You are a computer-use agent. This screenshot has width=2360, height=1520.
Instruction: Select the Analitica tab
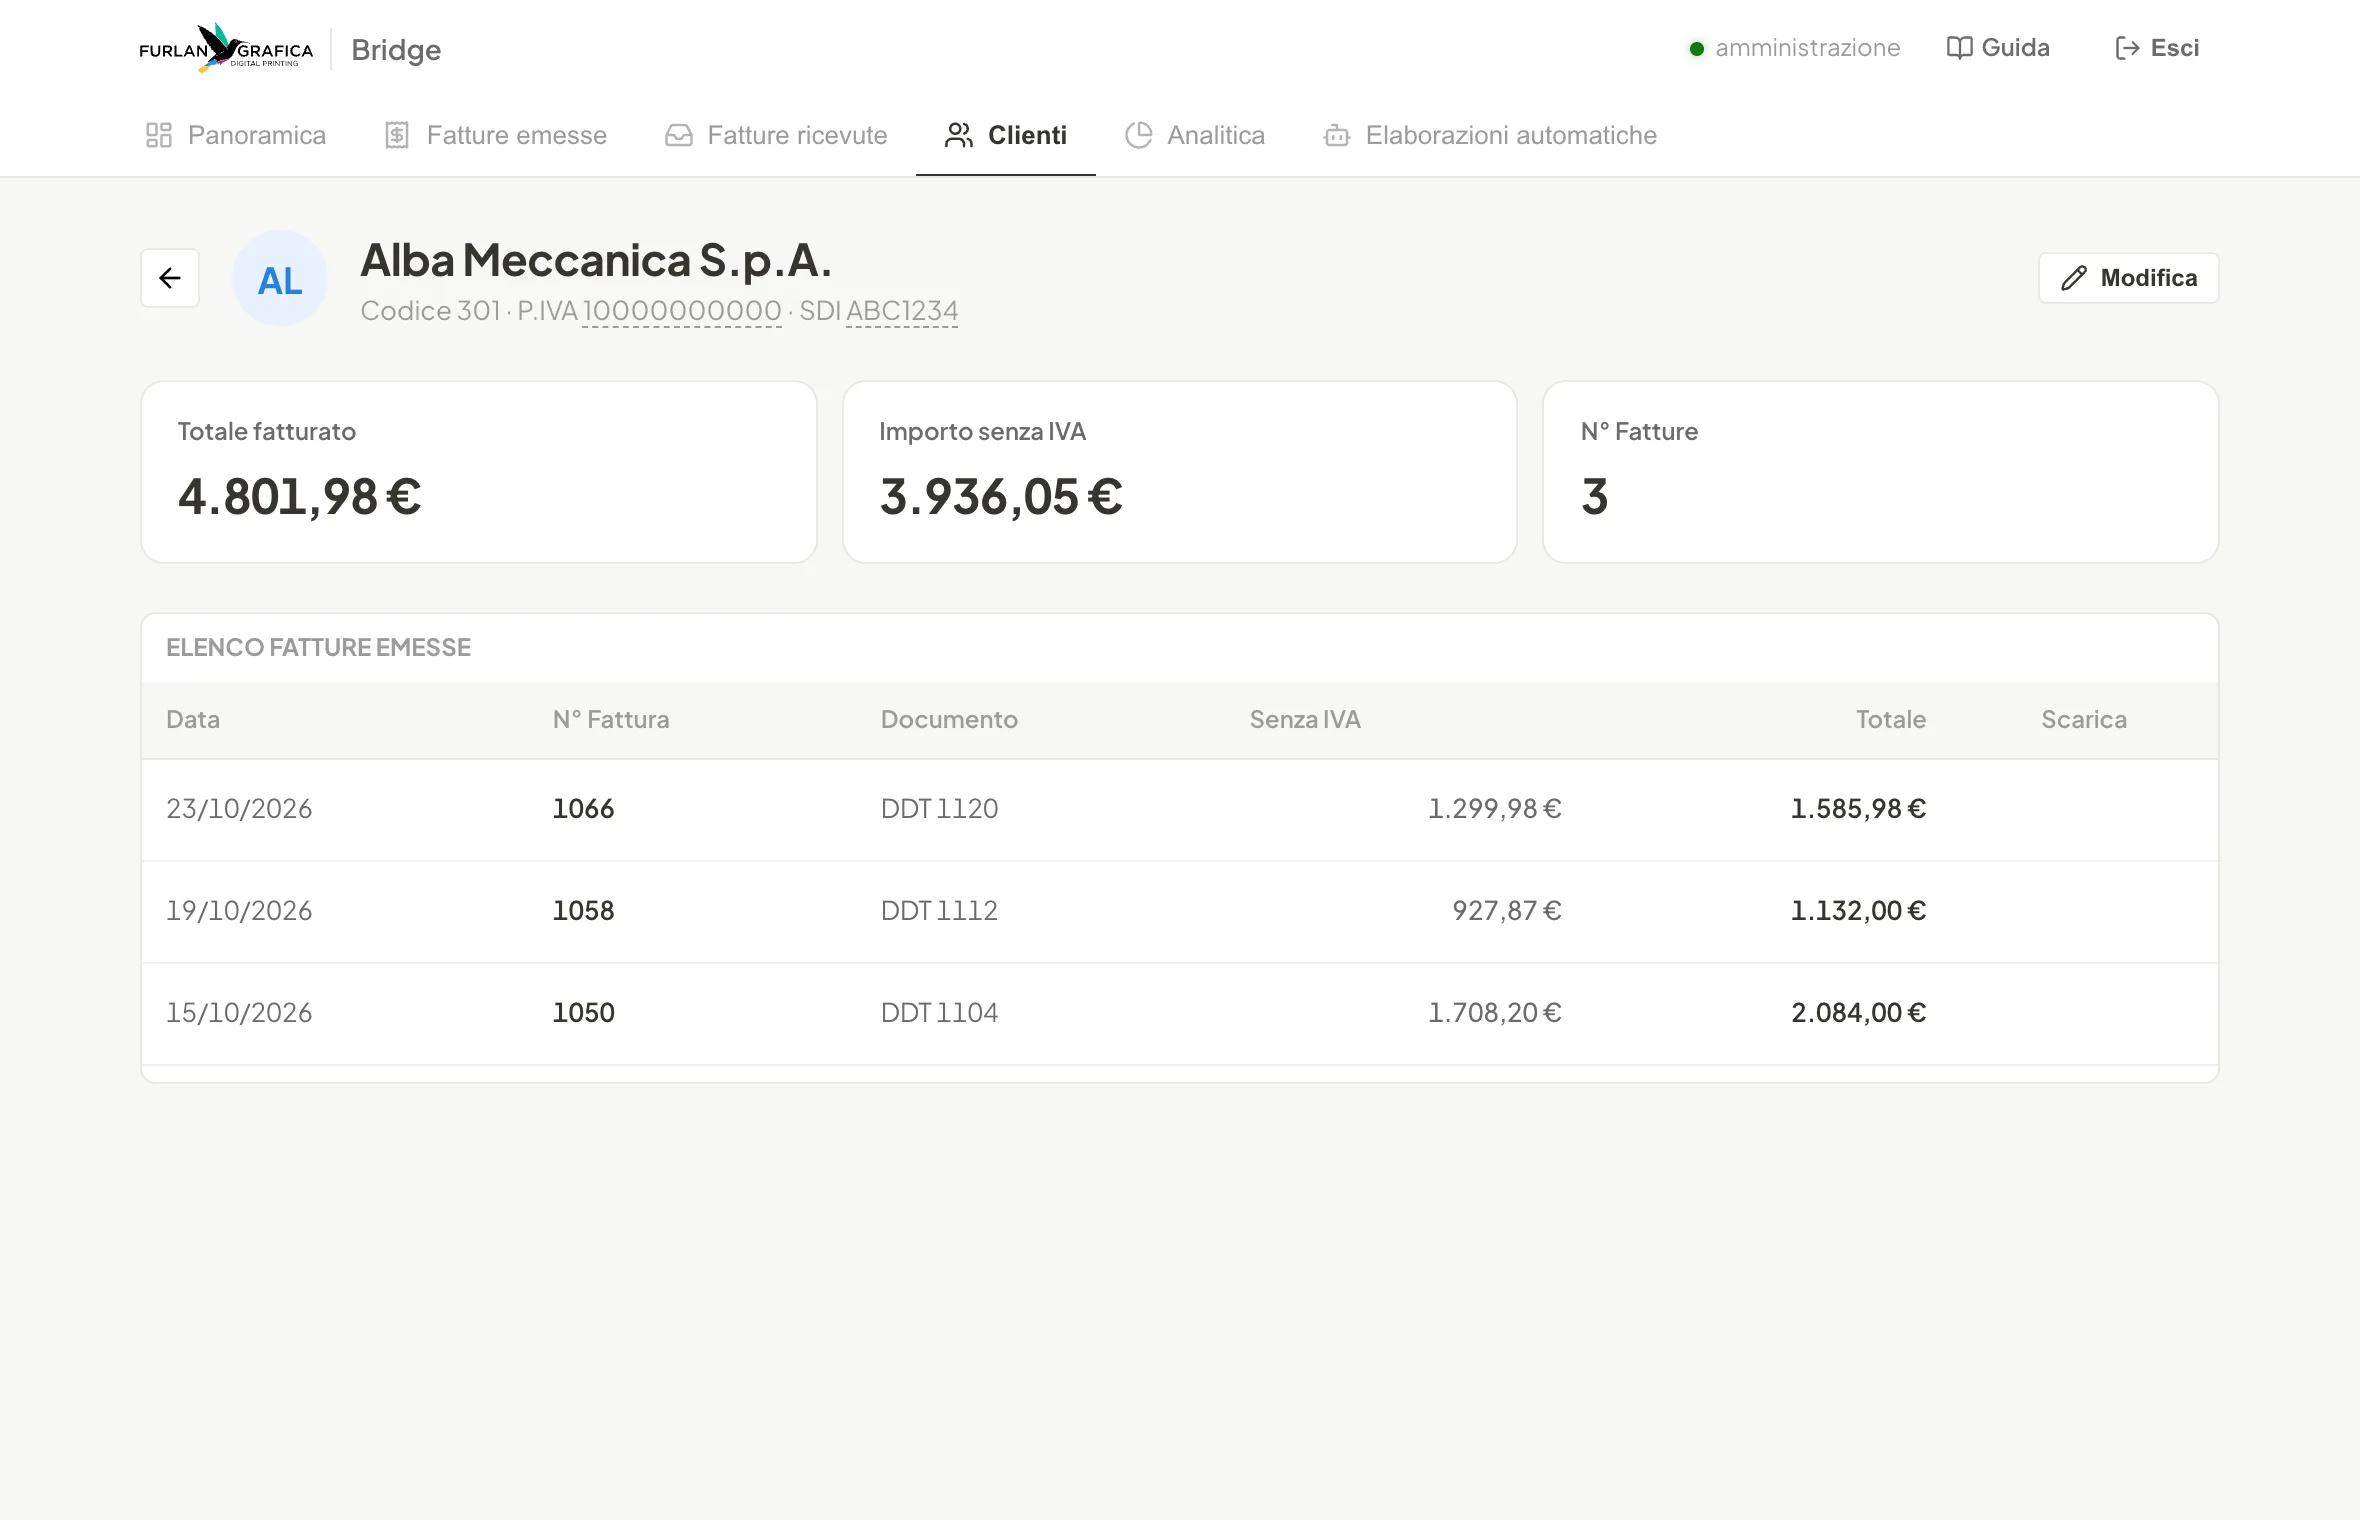coord(1195,135)
